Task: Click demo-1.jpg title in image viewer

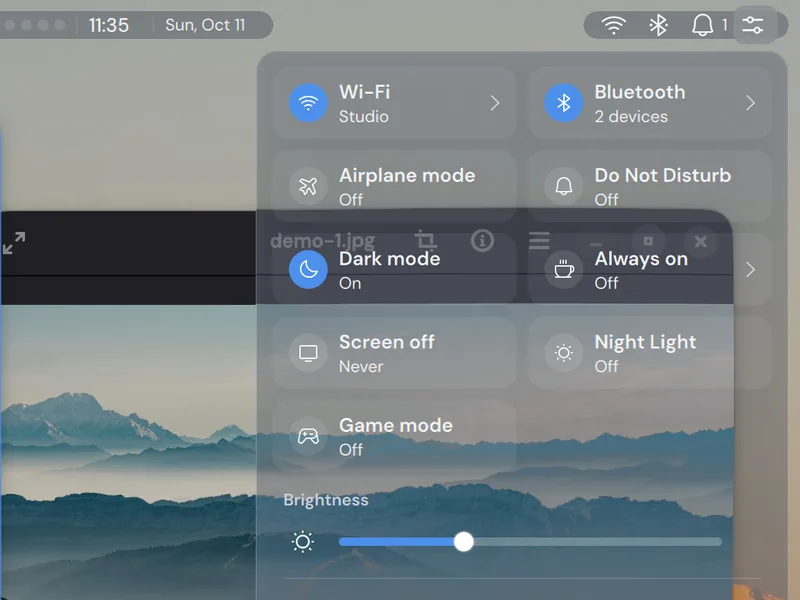Action: click(x=322, y=241)
